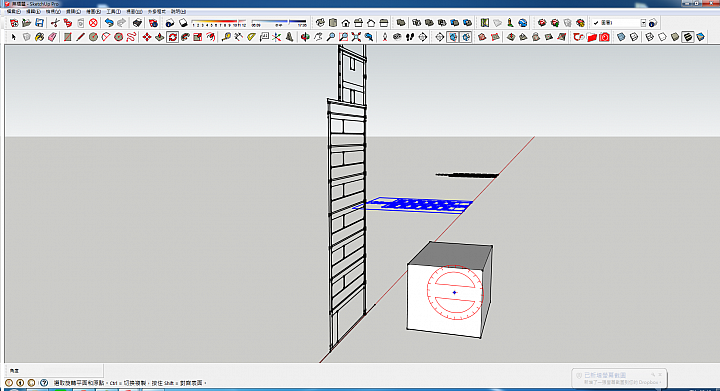Click the active Rotate tool icon

173,37
